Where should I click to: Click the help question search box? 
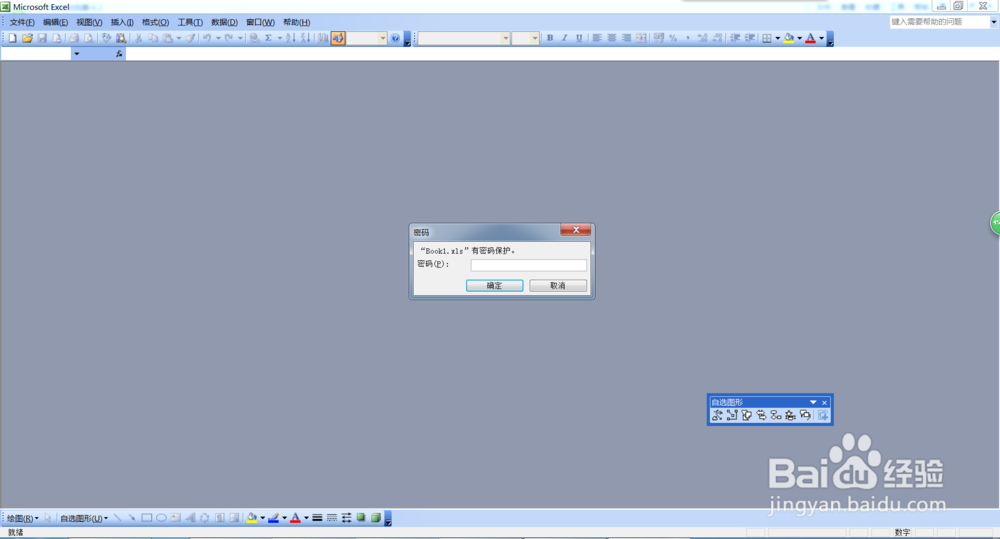click(x=940, y=22)
